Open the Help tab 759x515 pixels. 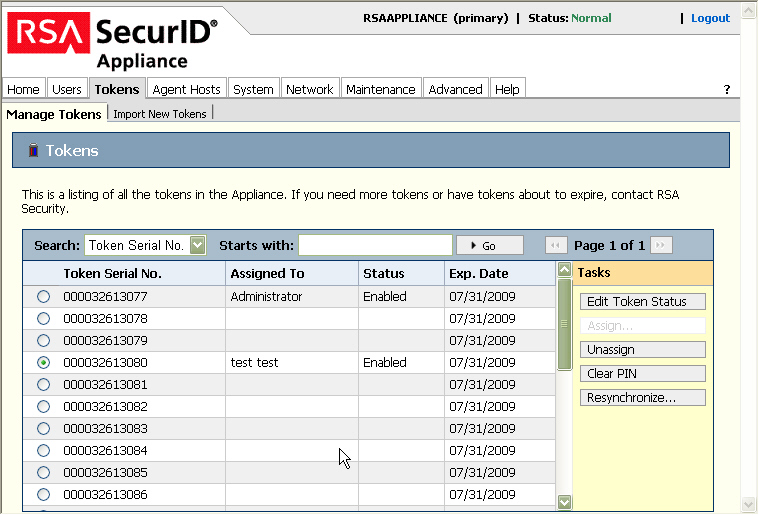[x=507, y=89]
